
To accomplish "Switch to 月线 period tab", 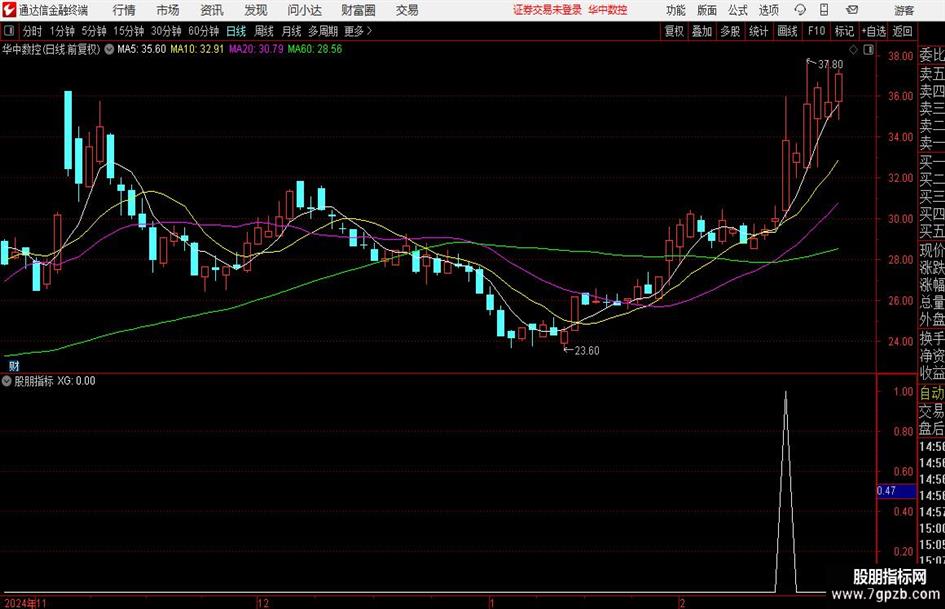I will (292, 31).
